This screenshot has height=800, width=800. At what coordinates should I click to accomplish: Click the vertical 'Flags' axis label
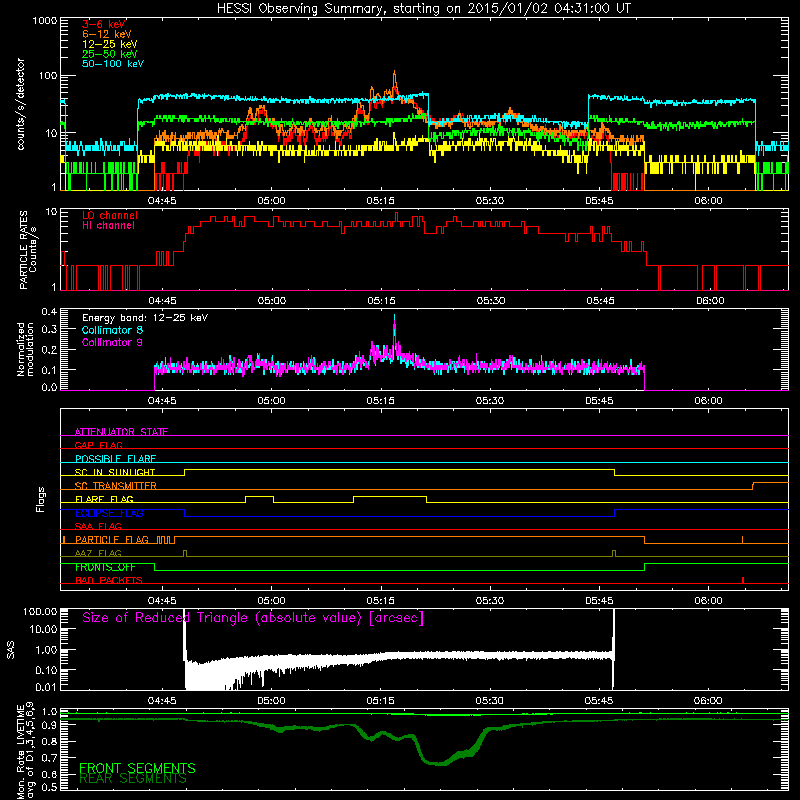coord(40,499)
